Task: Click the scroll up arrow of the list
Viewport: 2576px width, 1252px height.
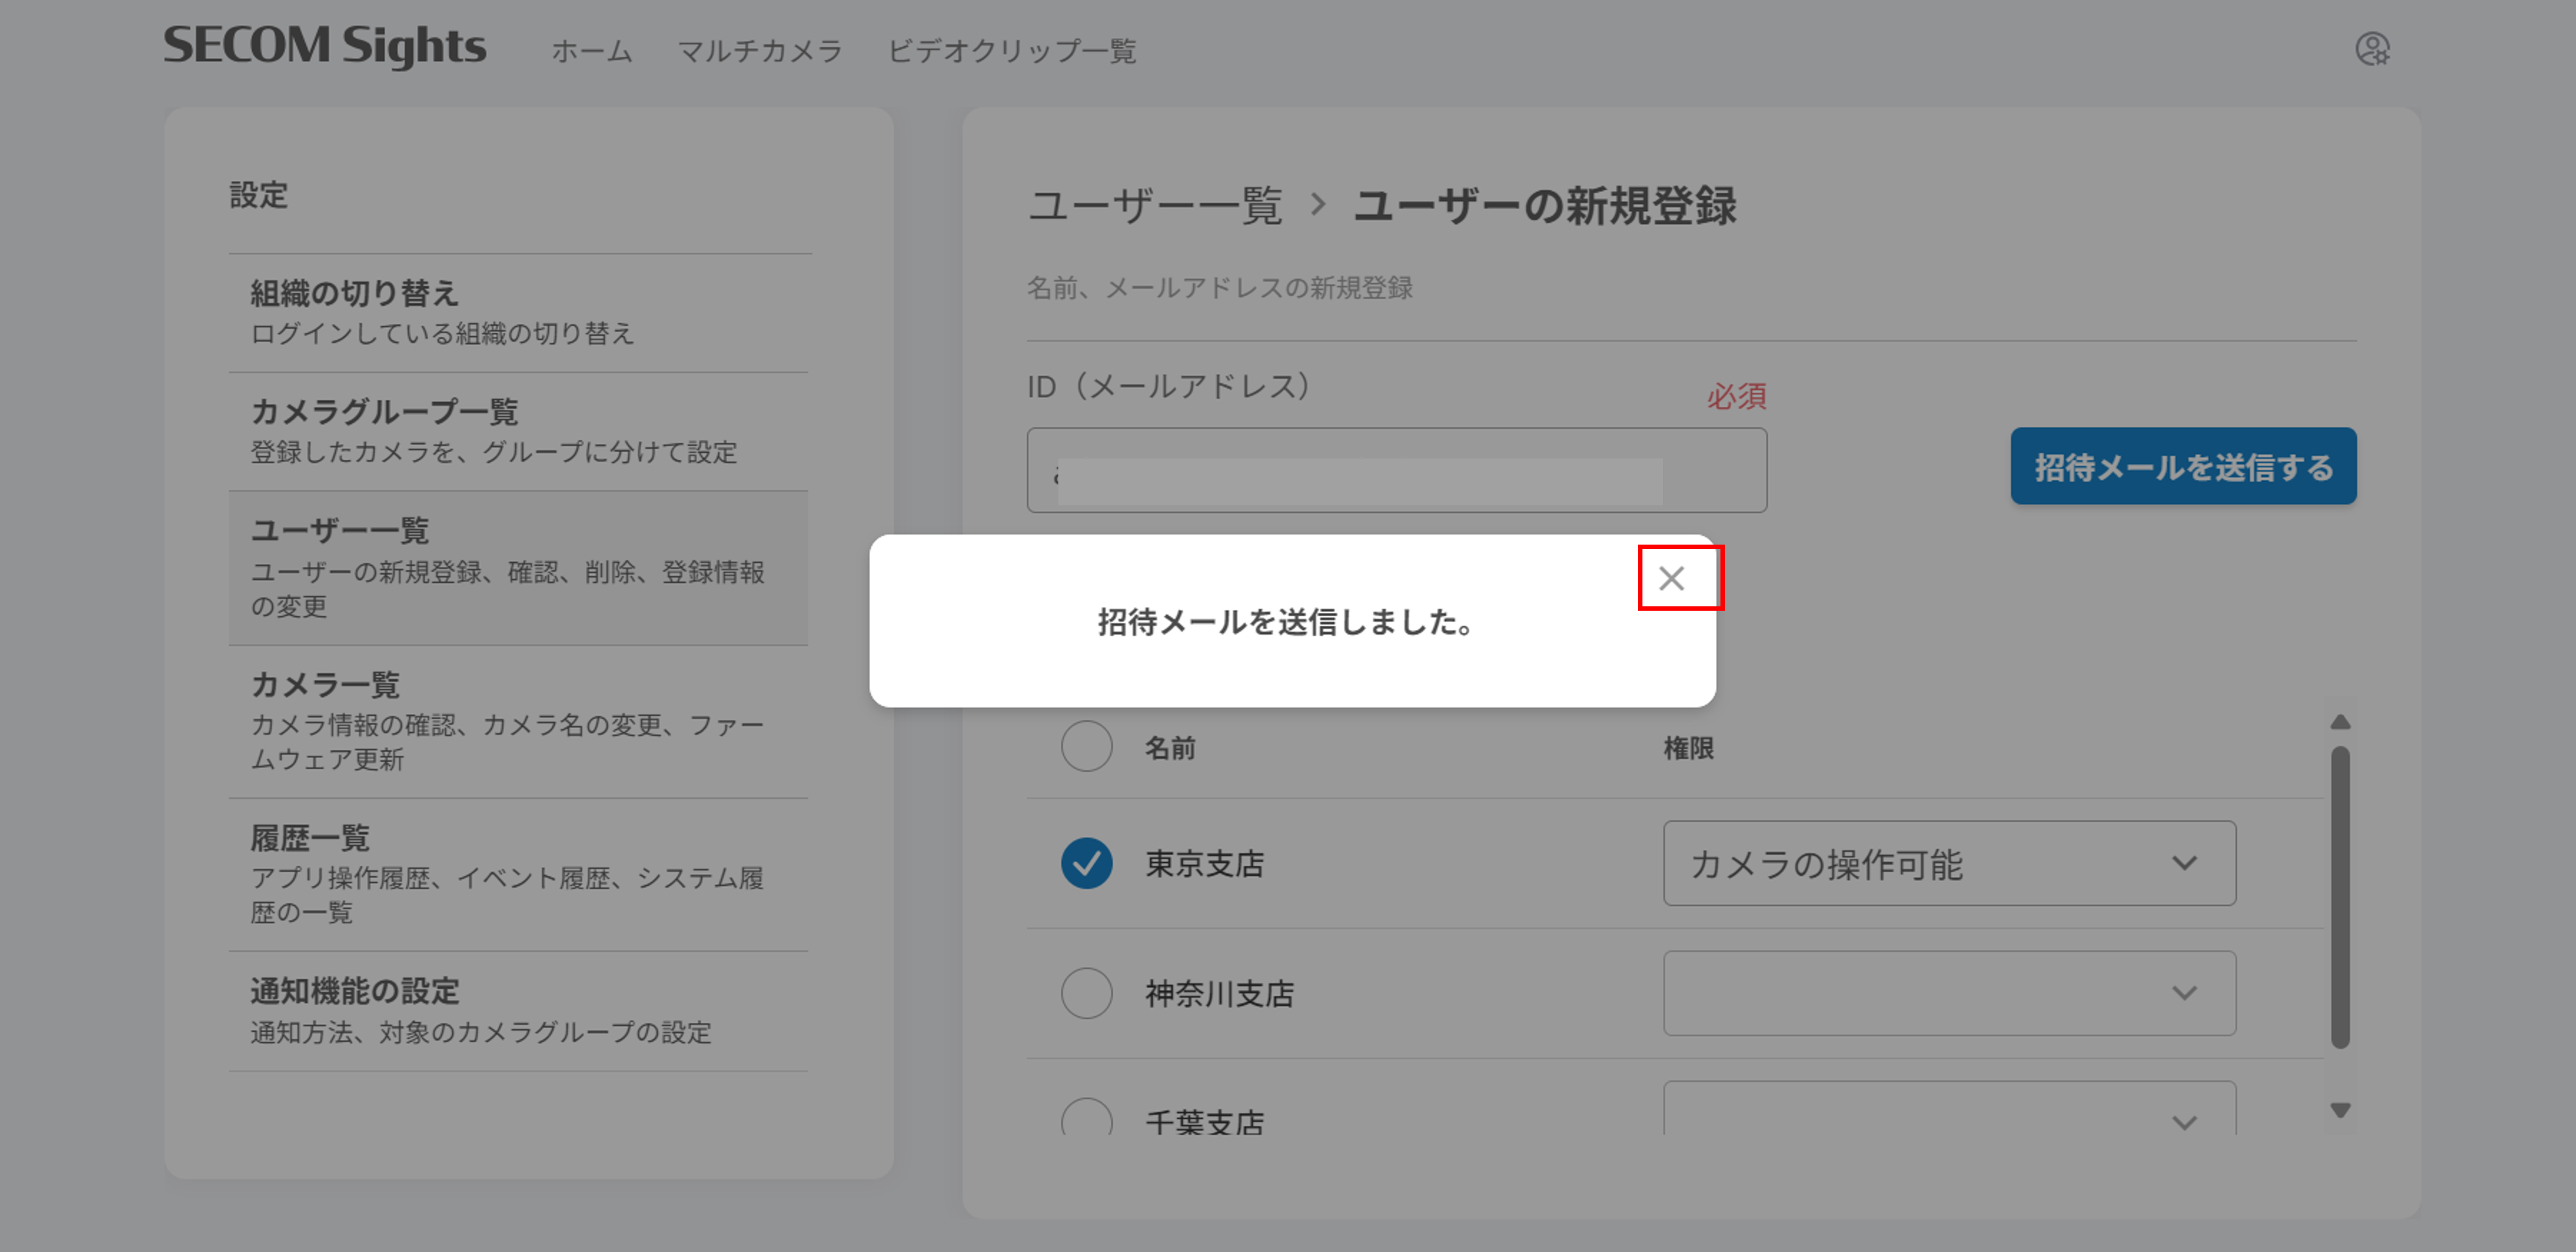Action: (x=2339, y=722)
